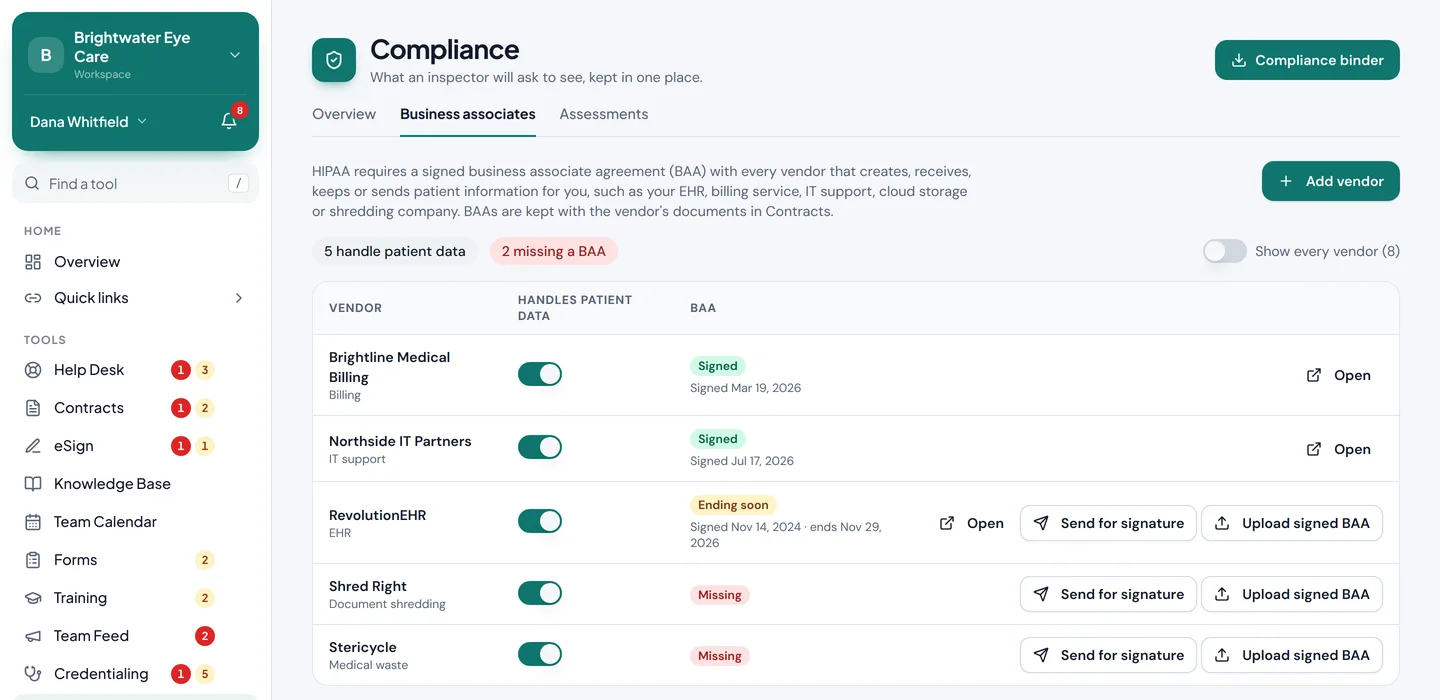Switch to the Overview tab
This screenshot has height=700, width=1440.
pyautogui.click(x=344, y=114)
